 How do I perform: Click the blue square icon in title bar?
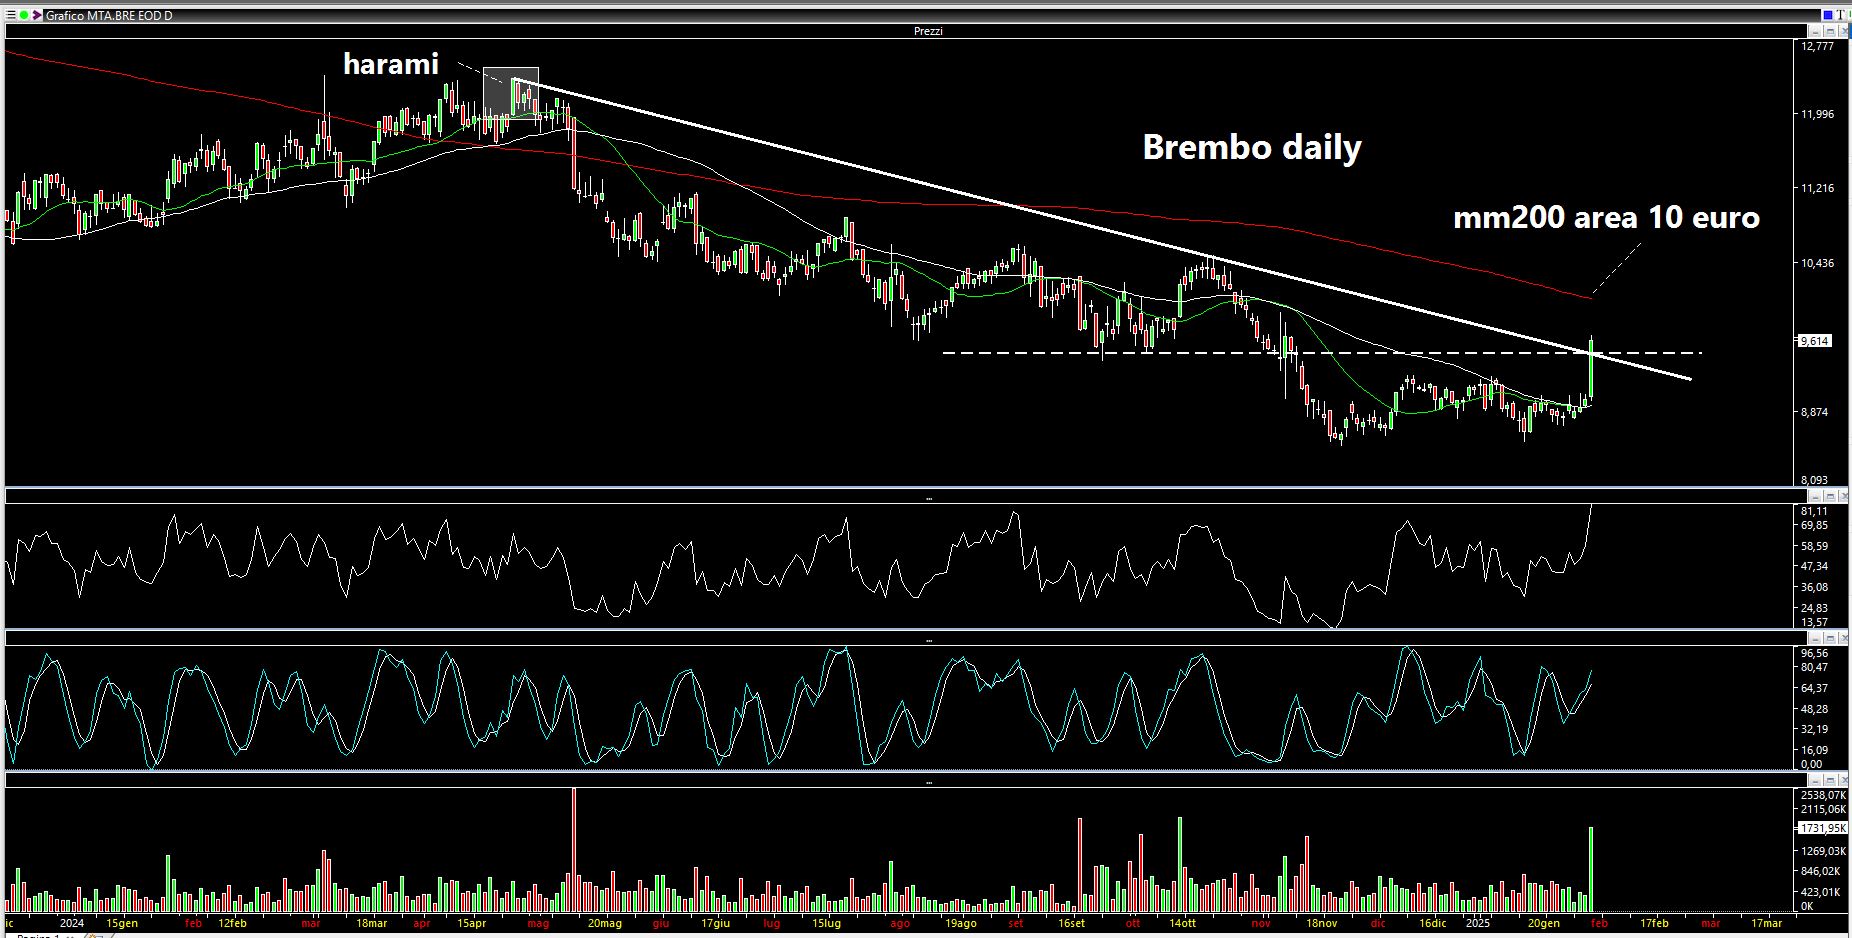click(1828, 15)
